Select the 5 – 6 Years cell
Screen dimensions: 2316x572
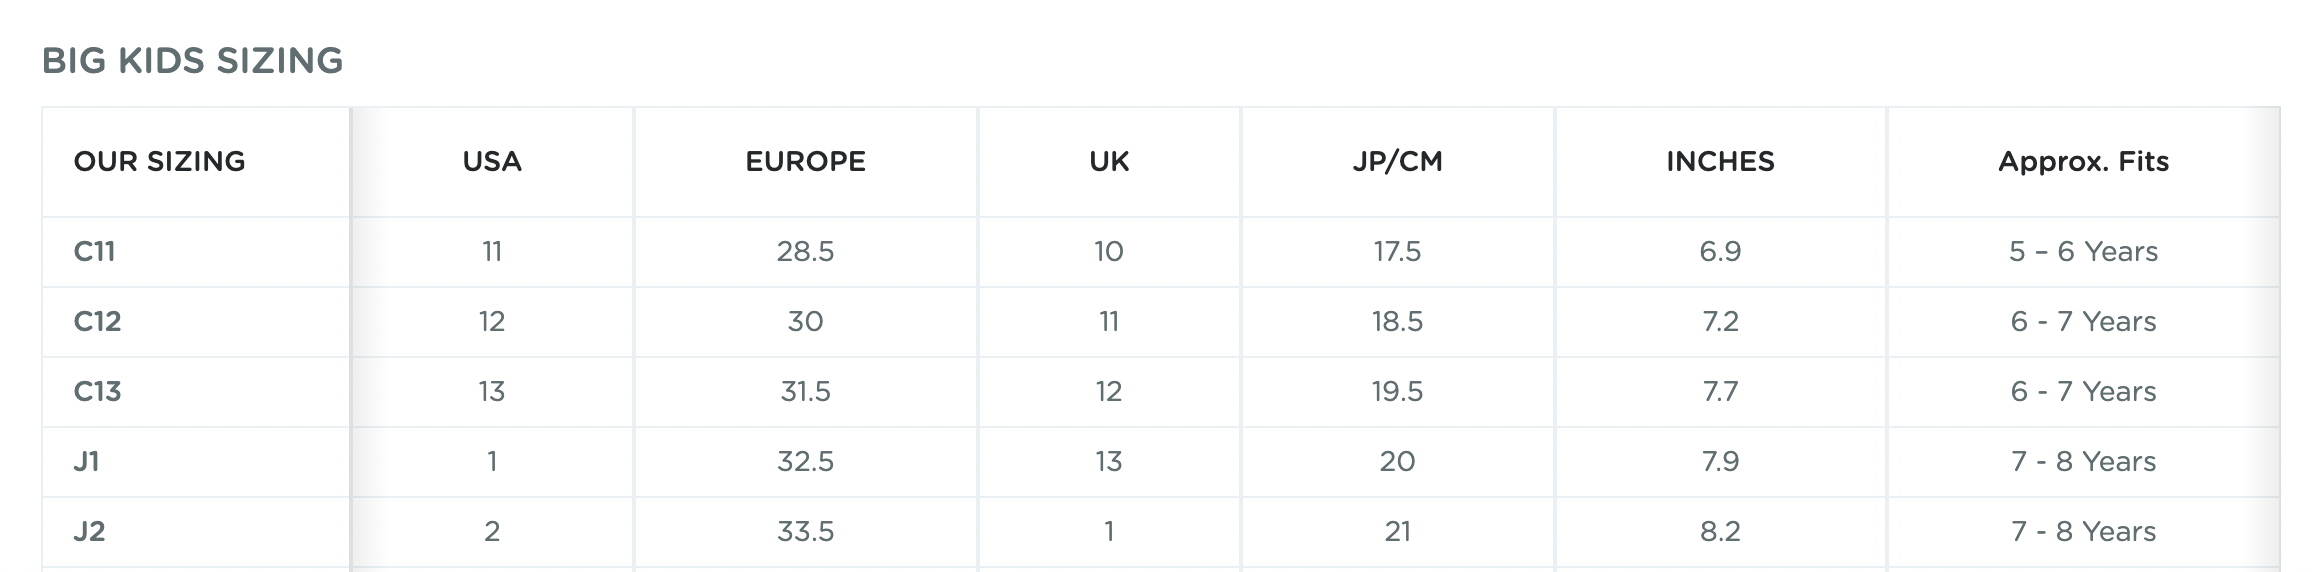(2083, 251)
